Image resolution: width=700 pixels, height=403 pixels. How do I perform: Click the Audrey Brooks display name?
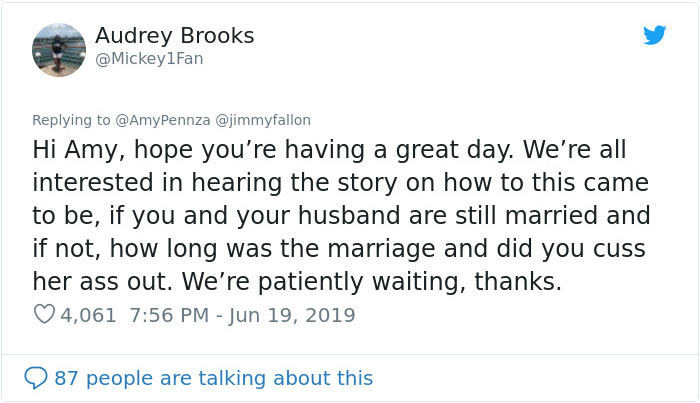(x=174, y=36)
